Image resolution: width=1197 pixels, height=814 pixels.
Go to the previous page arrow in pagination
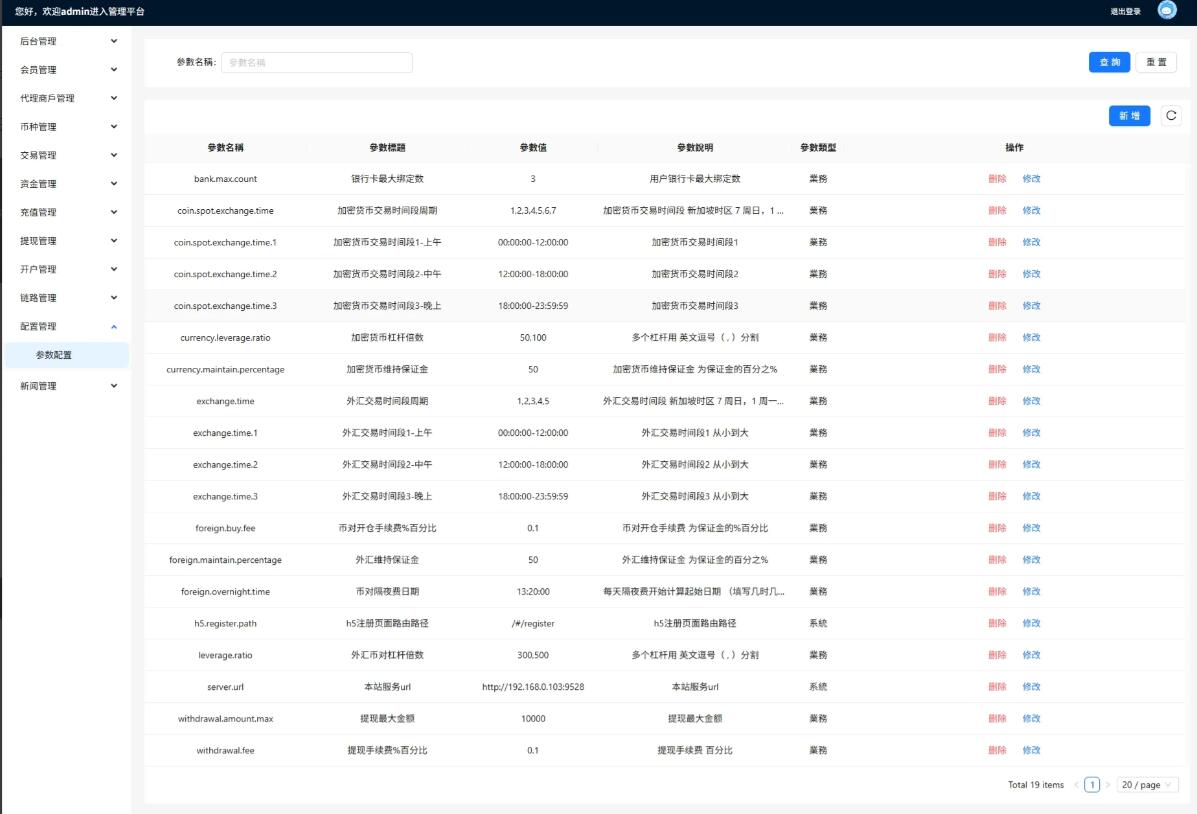point(1076,785)
